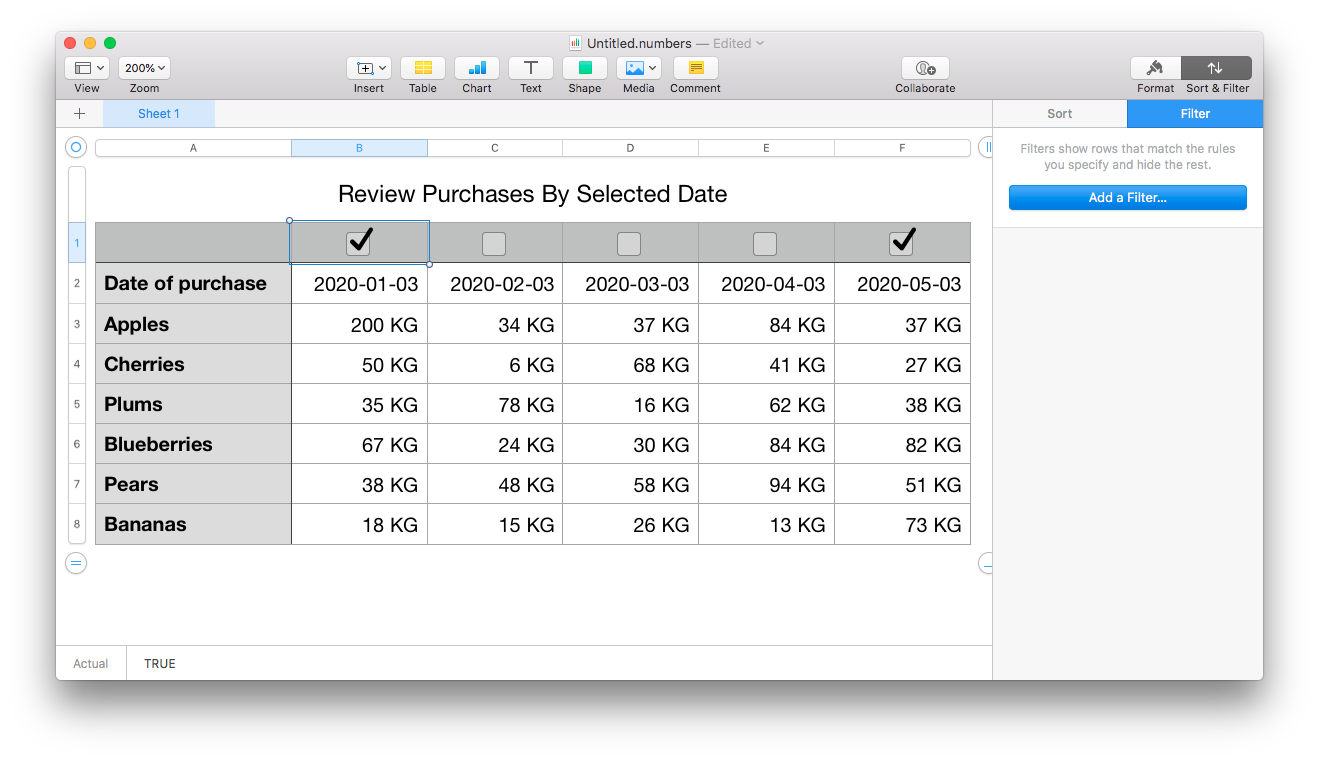Add a new sheet with plus button
The image size is (1319, 760).
pos(80,114)
